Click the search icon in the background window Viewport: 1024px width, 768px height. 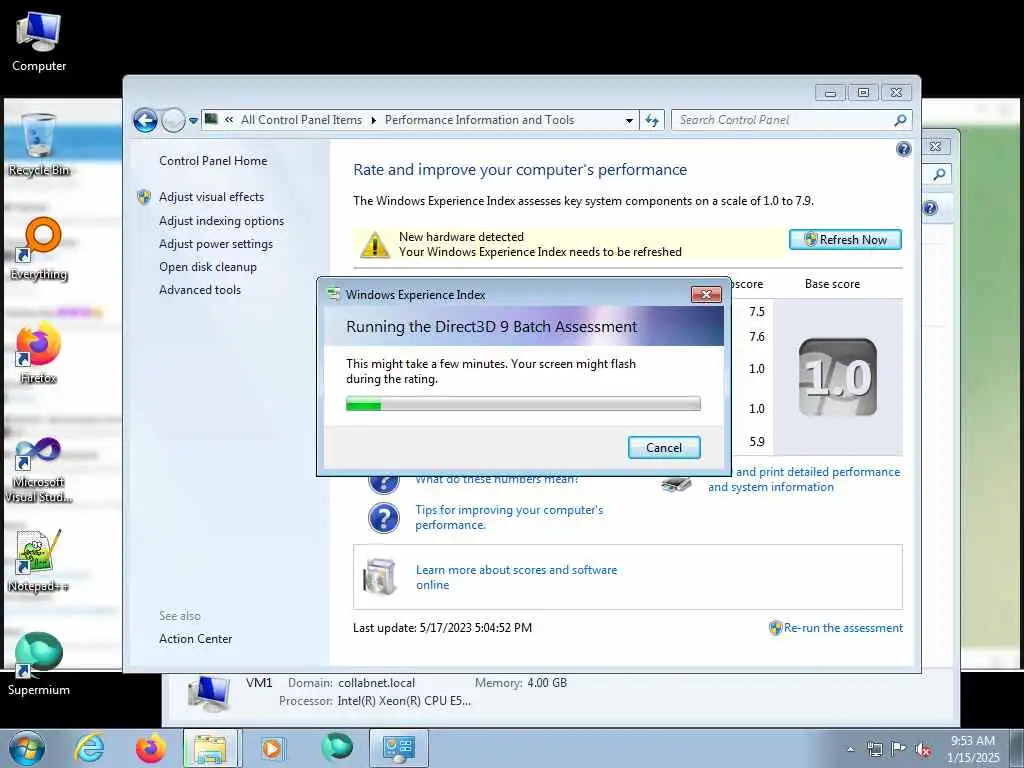click(939, 174)
